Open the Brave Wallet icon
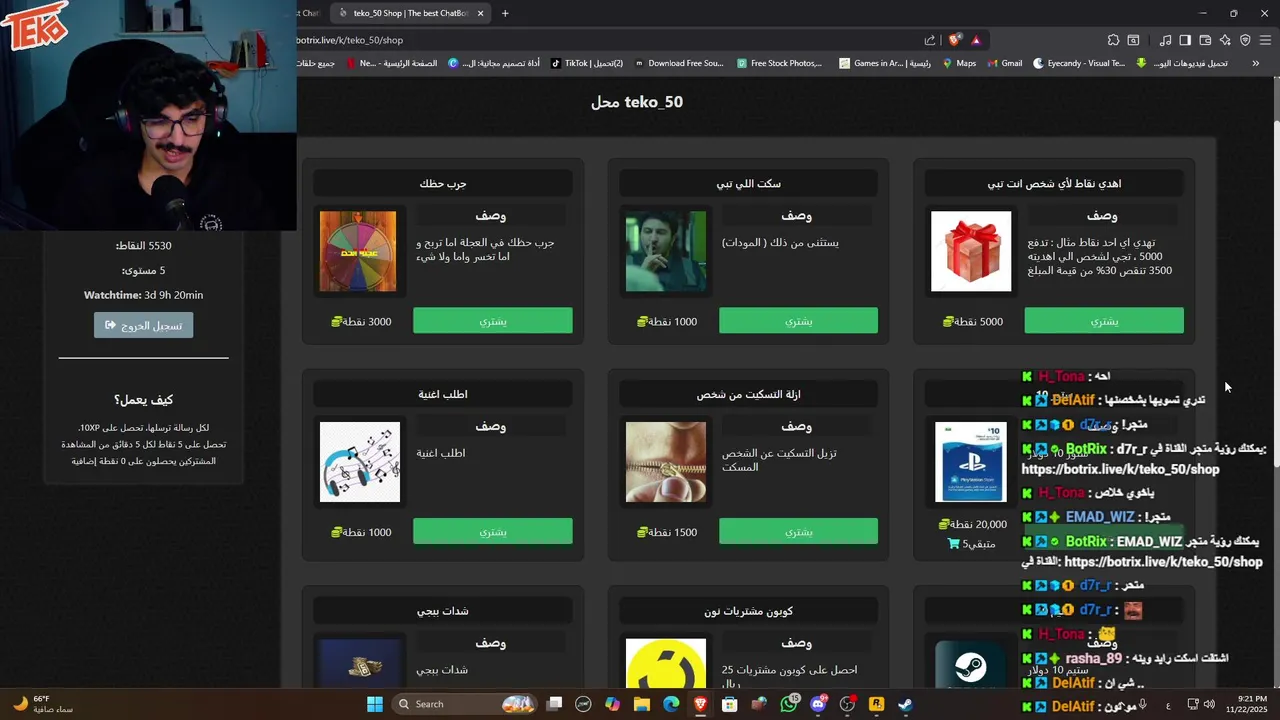Image resolution: width=1280 pixels, height=720 pixels. (1205, 40)
